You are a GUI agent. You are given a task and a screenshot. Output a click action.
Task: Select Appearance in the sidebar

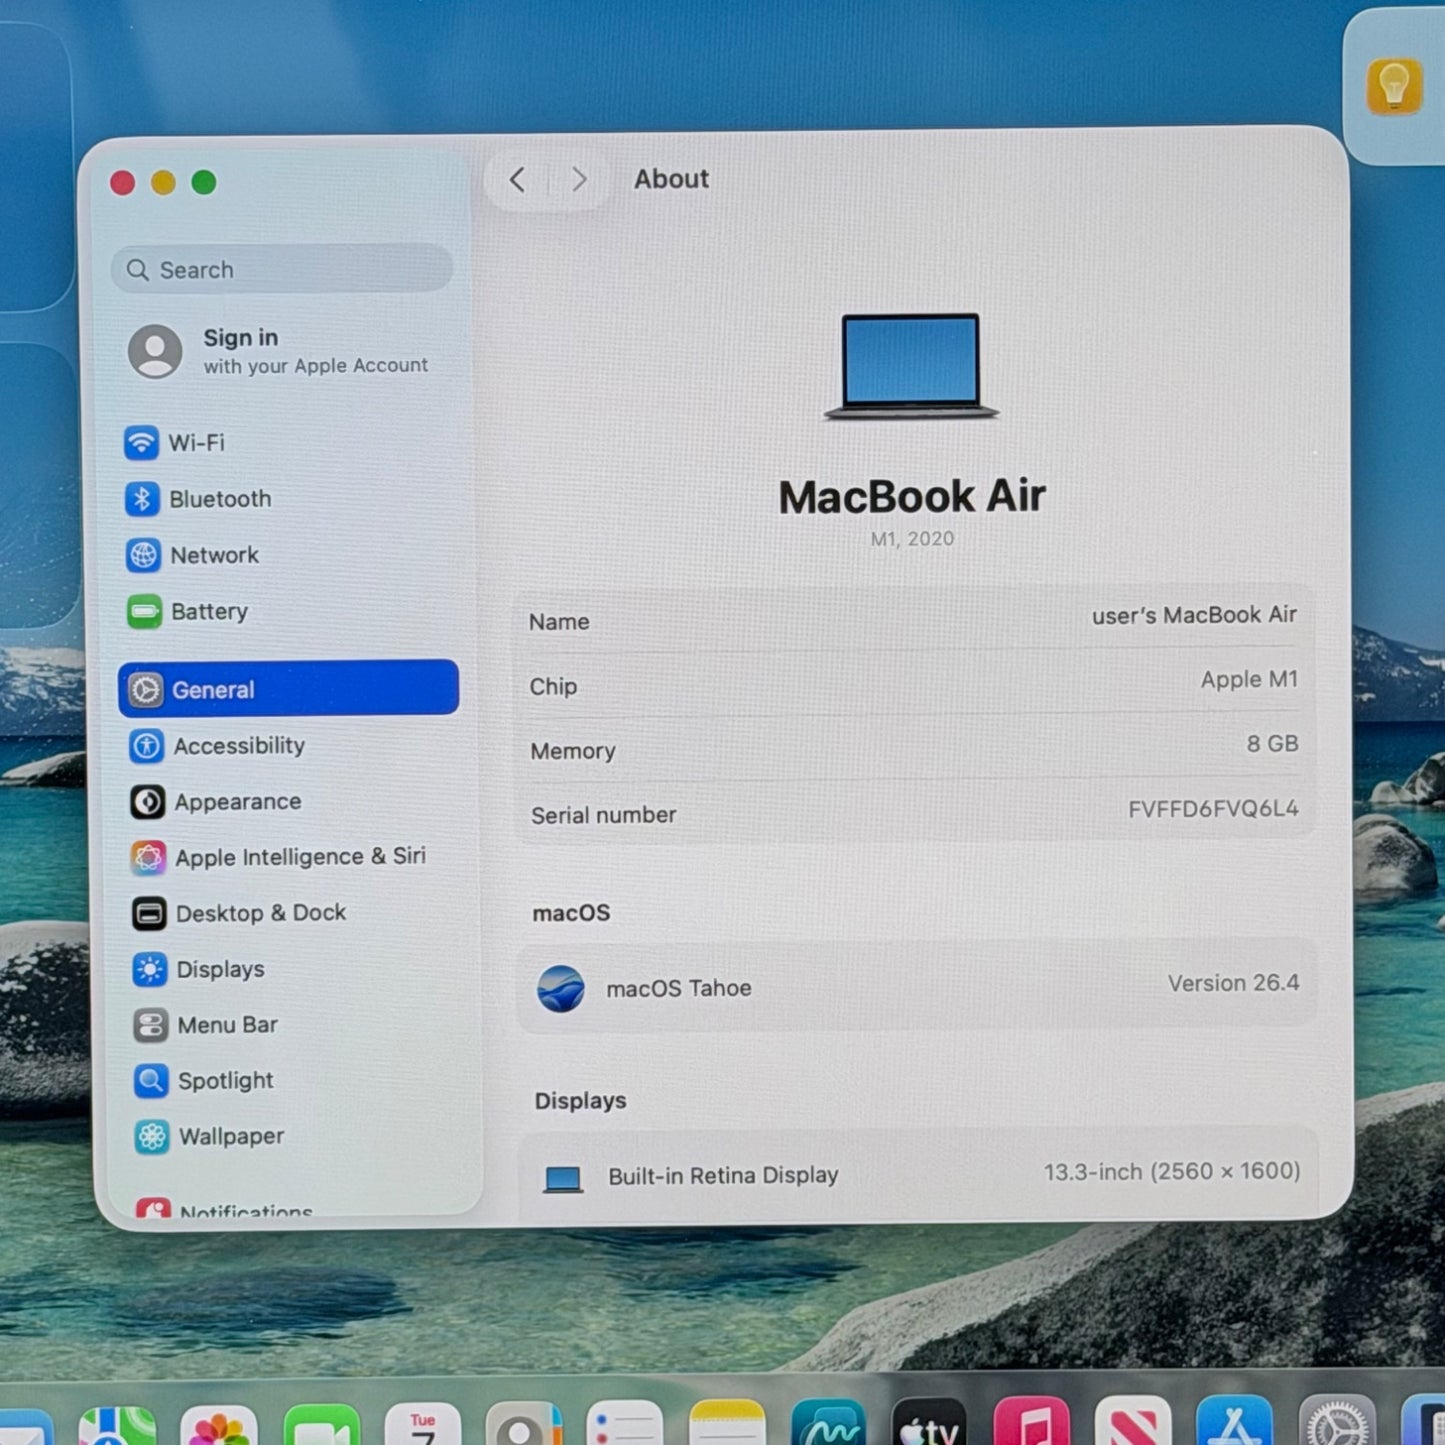coord(237,802)
